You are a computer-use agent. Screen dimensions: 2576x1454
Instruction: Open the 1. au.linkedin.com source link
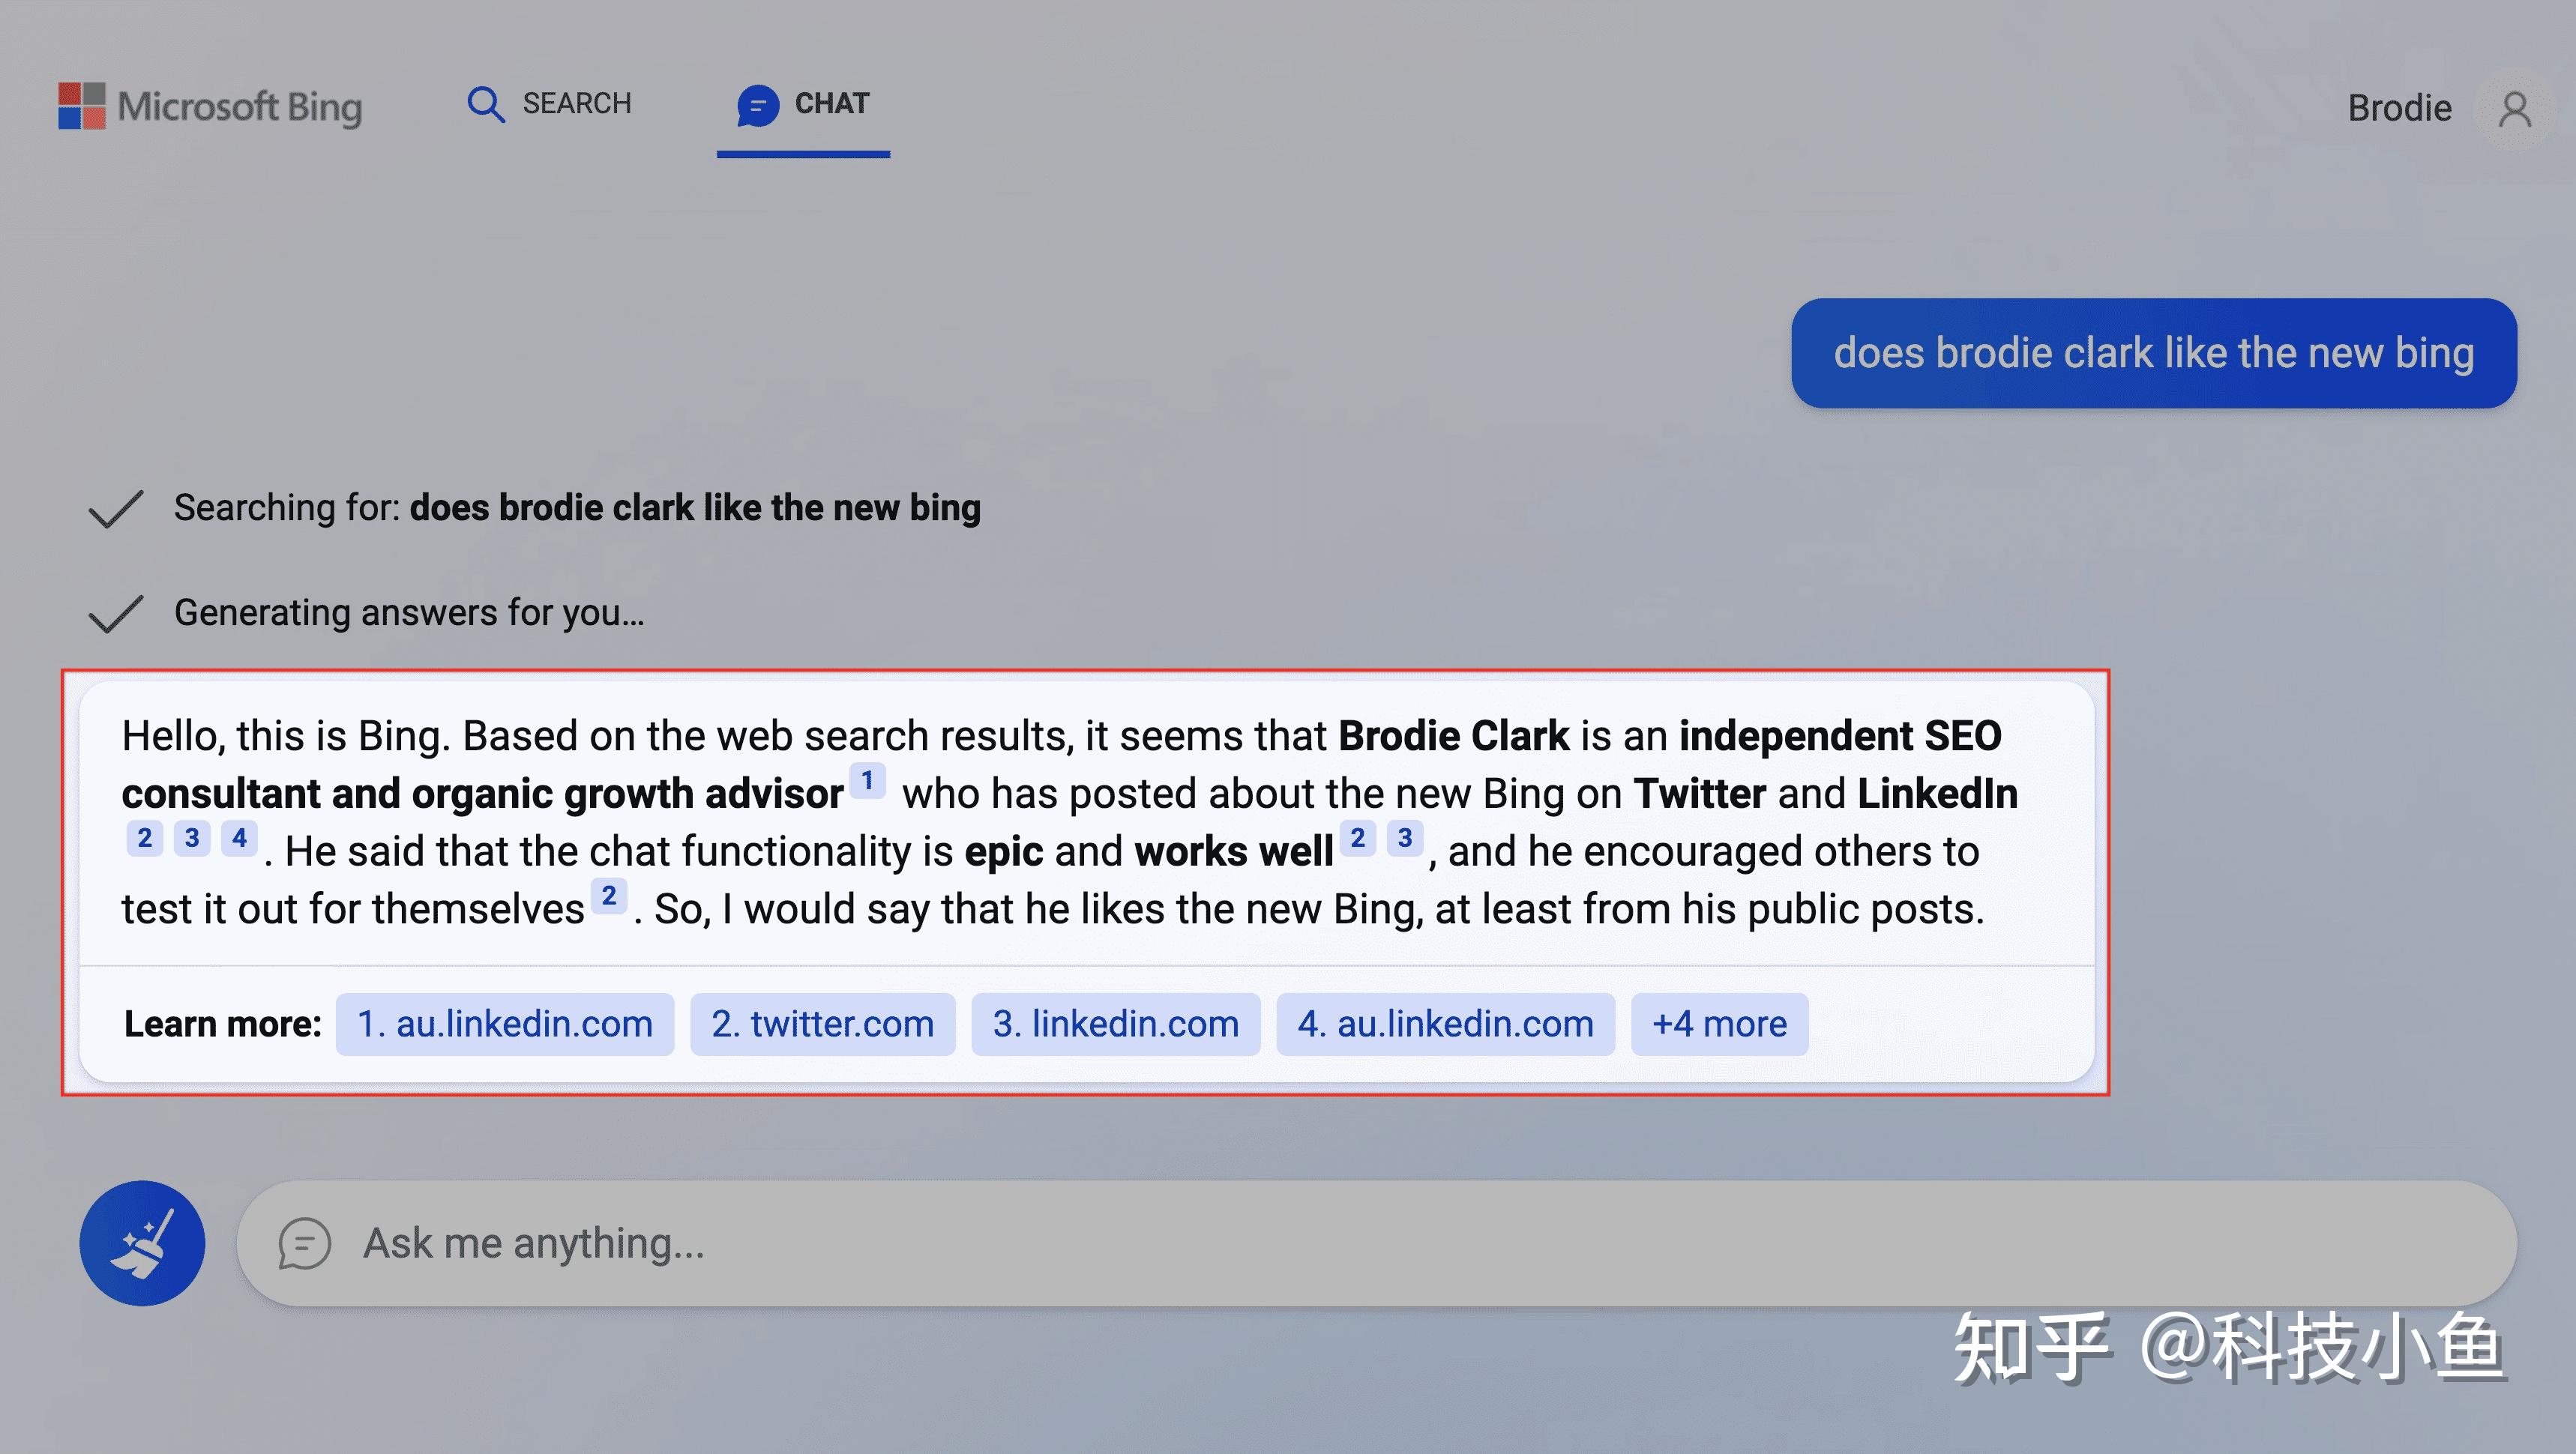click(504, 1024)
